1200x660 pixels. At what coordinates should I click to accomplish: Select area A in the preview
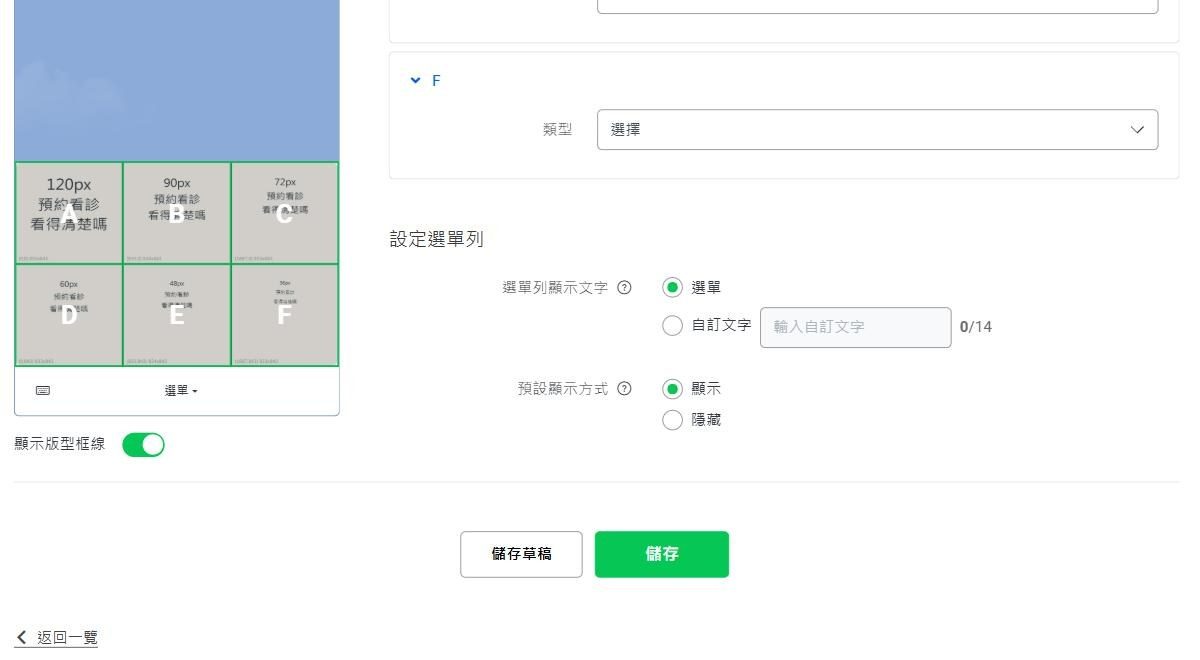(x=69, y=213)
